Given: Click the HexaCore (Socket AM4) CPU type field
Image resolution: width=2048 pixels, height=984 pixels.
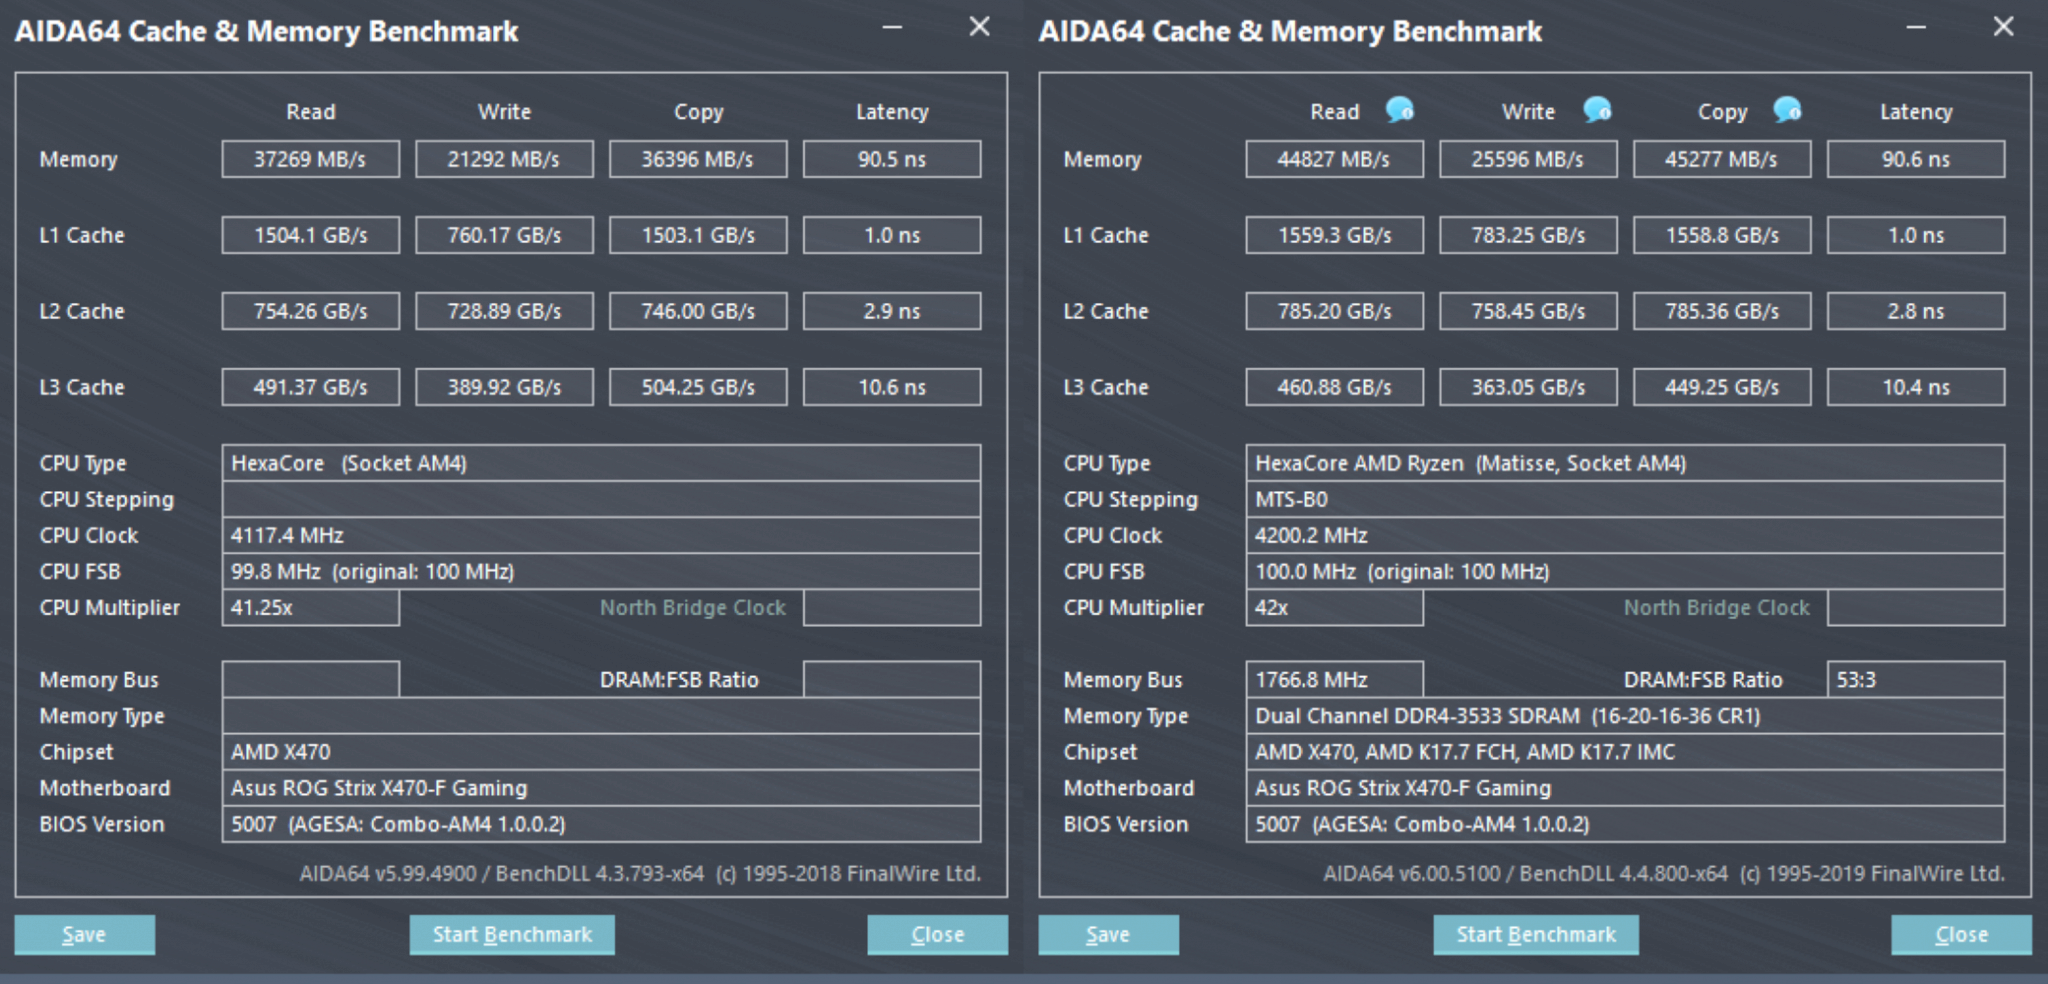Looking at the screenshot, I should 601,463.
